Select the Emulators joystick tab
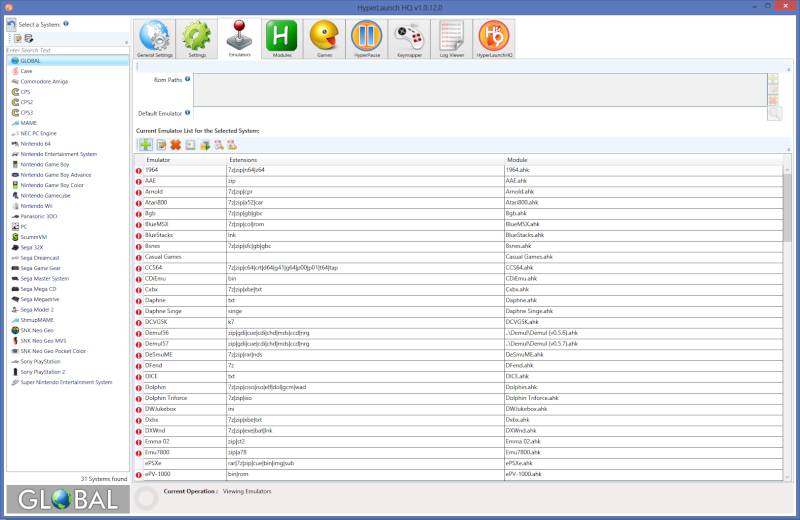The image size is (800, 520). (x=239, y=39)
